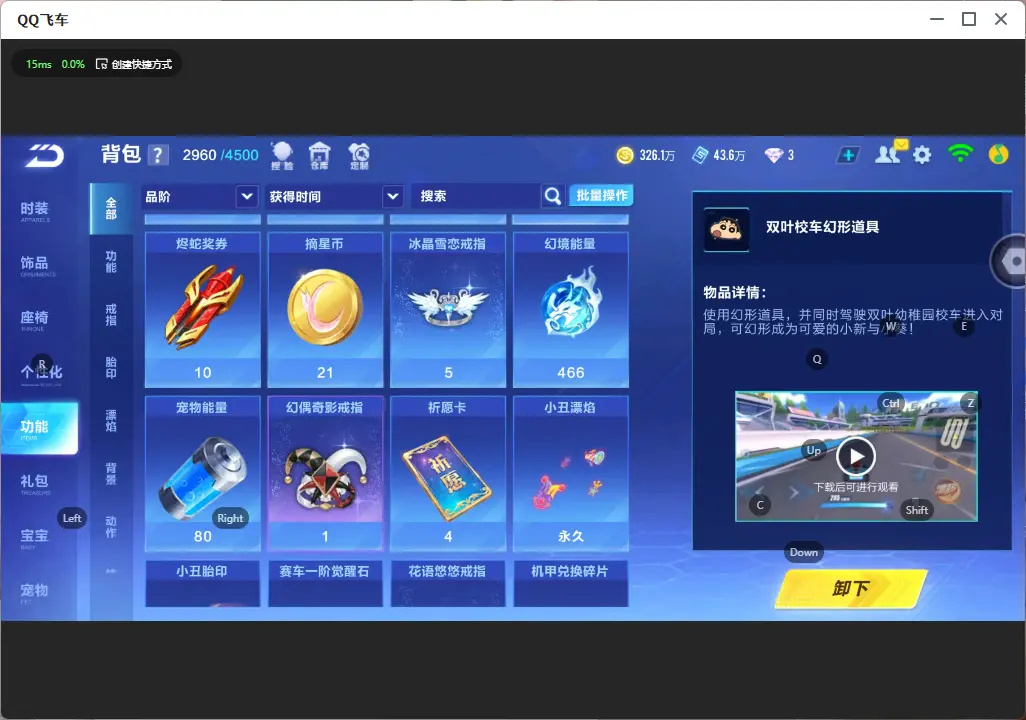1026x720 pixels.
Task: Click the search magnifier icon
Action: (553, 196)
